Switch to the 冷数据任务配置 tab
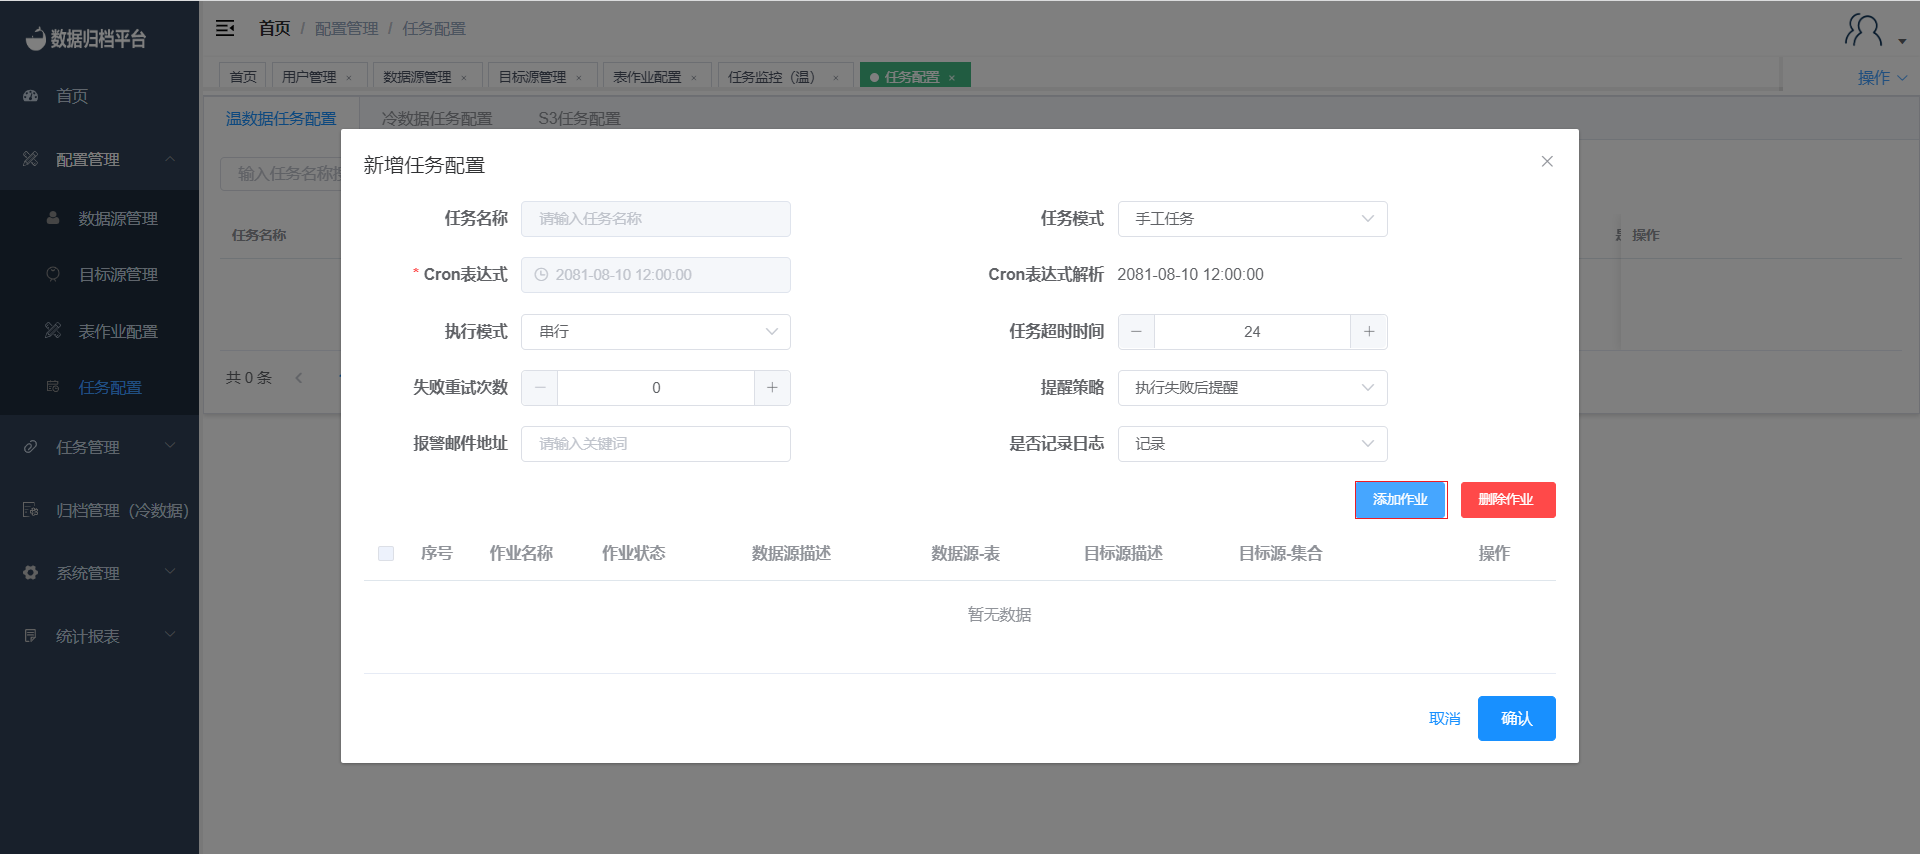The height and width of the screenshot is (854, 1920). click(x=437, y=119)
